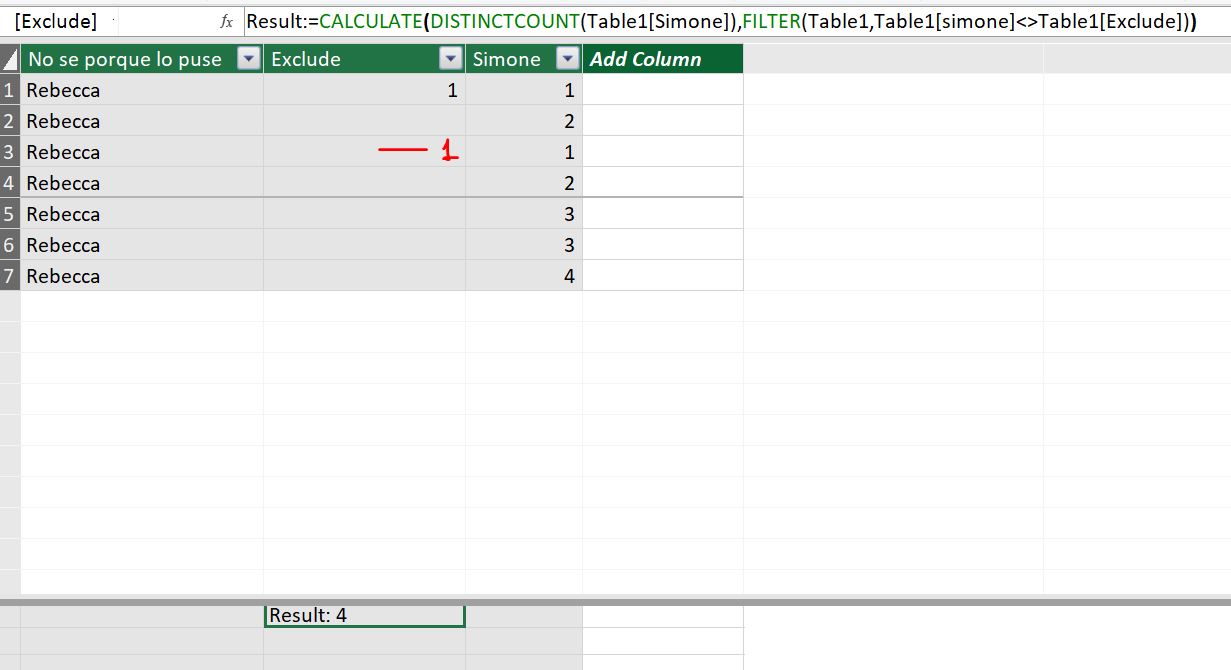Select the Exclude column header
This screenshot has width=1231, height=670.
[x=364, y=59]
